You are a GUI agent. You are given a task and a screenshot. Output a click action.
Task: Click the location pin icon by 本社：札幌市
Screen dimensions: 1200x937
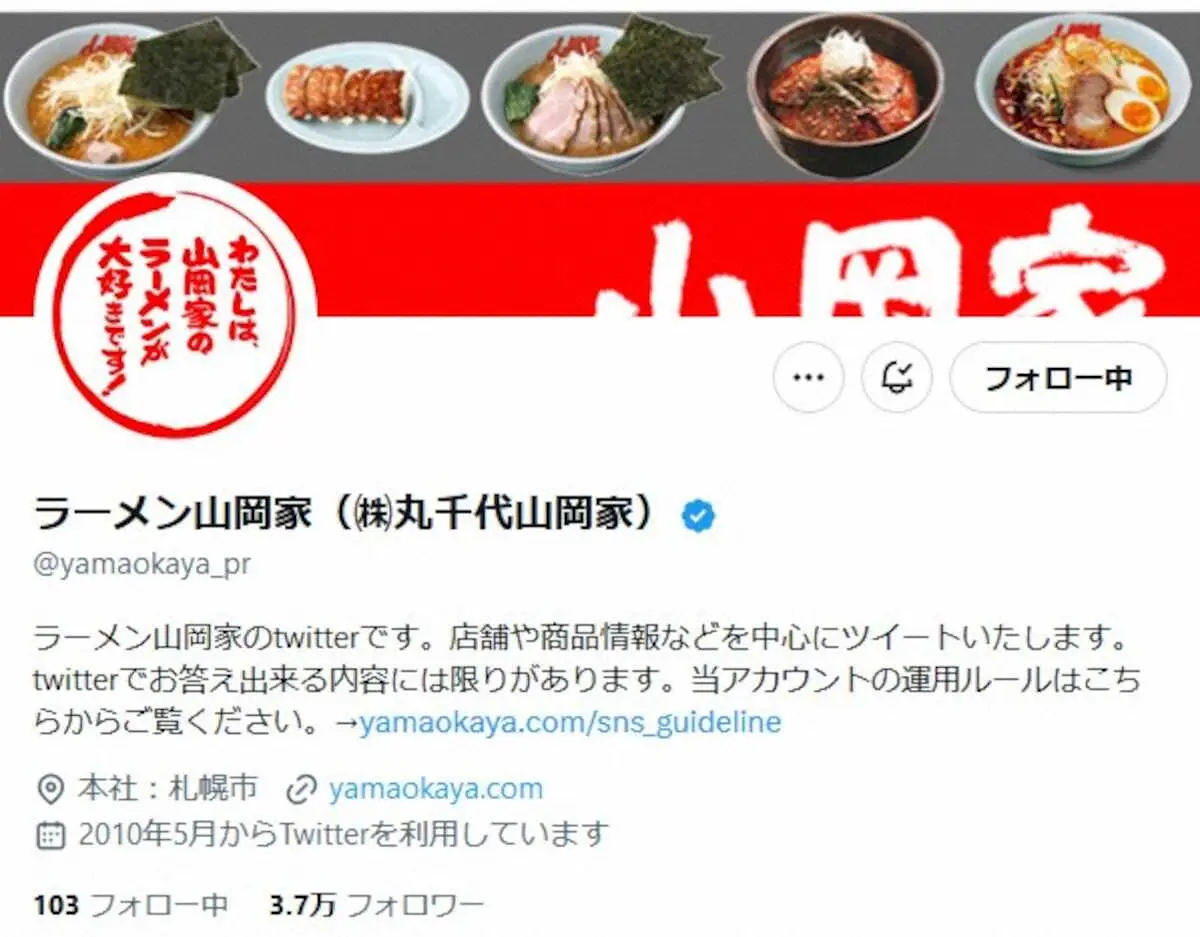49,790
